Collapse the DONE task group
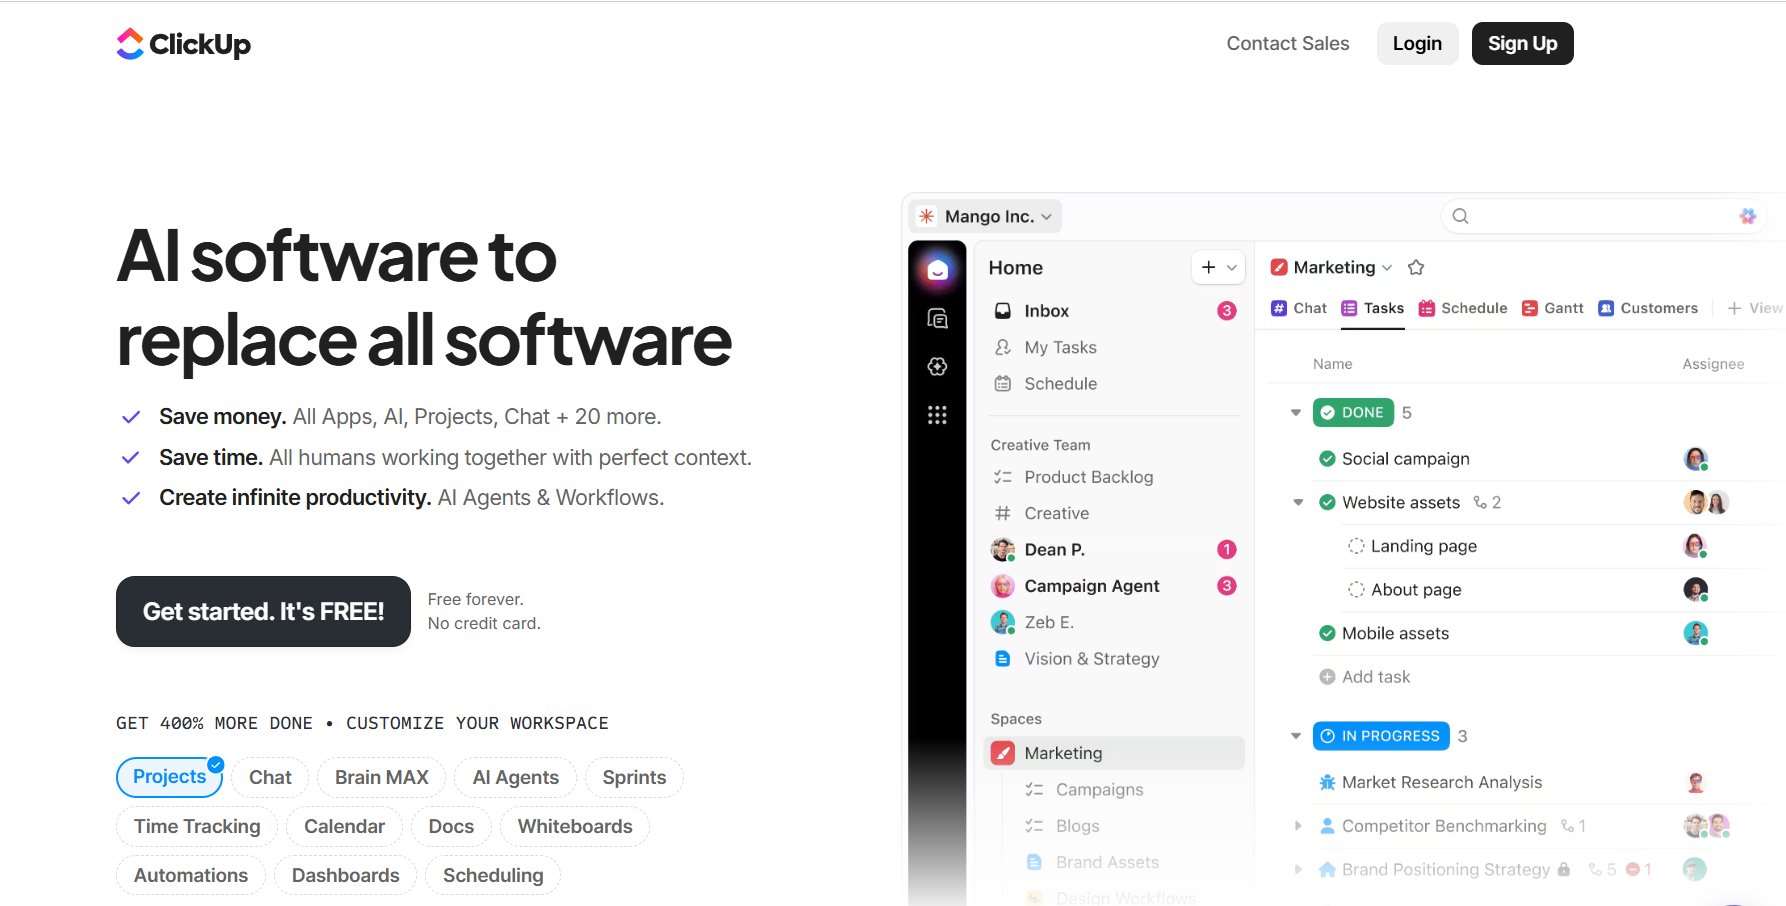The width and height of the screenshot is (1786, 906). coord(1295,412)
